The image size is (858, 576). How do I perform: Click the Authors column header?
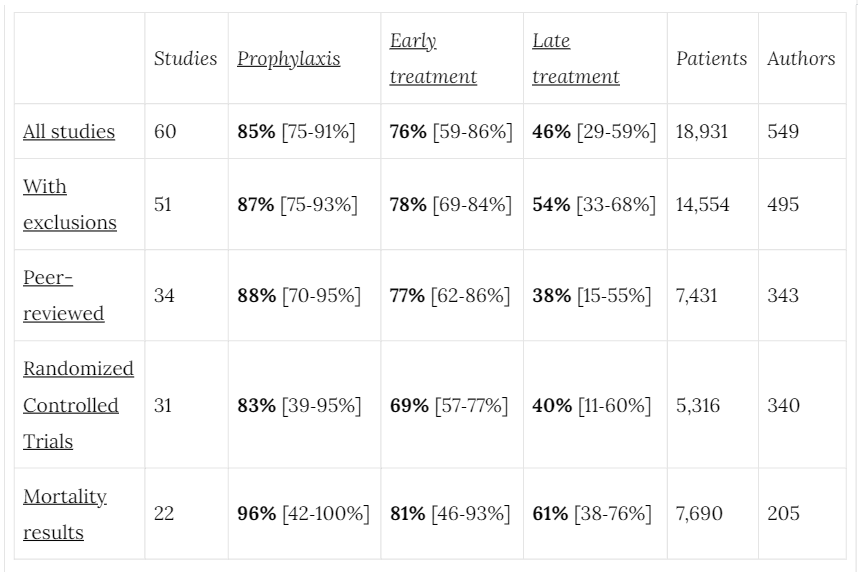point(801,59)
